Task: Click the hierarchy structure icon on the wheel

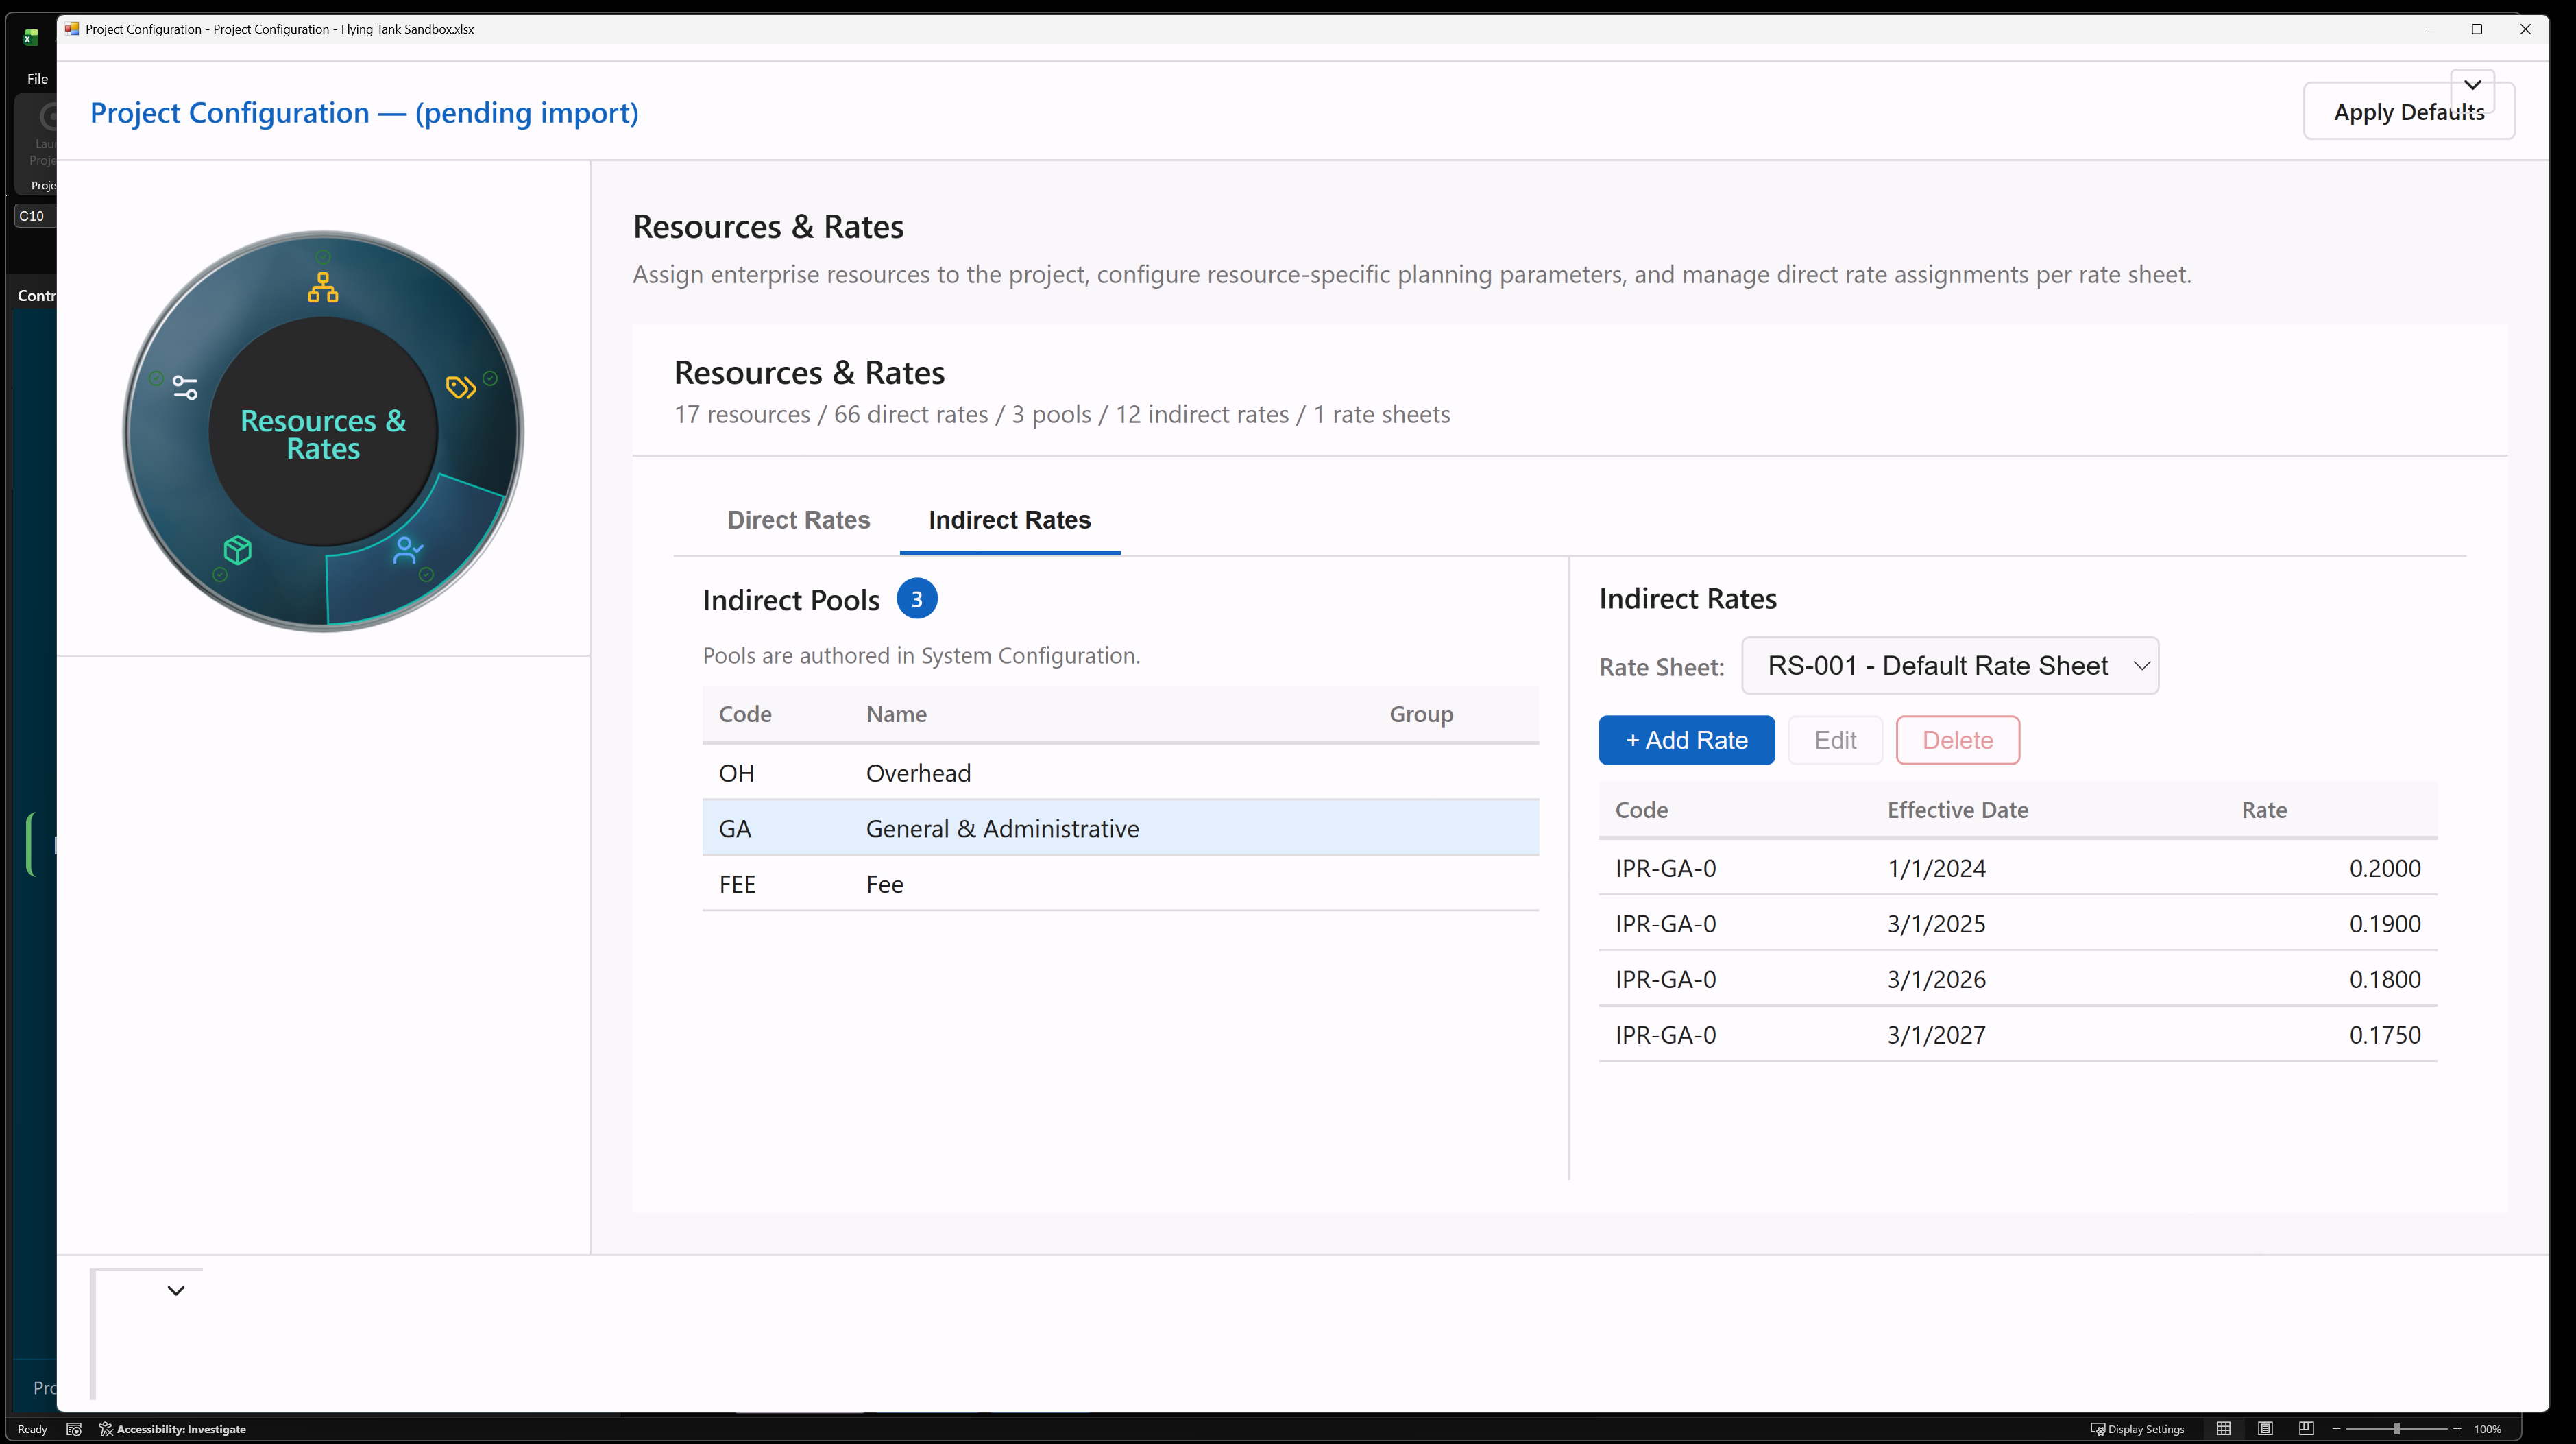Action: point(322,287)
